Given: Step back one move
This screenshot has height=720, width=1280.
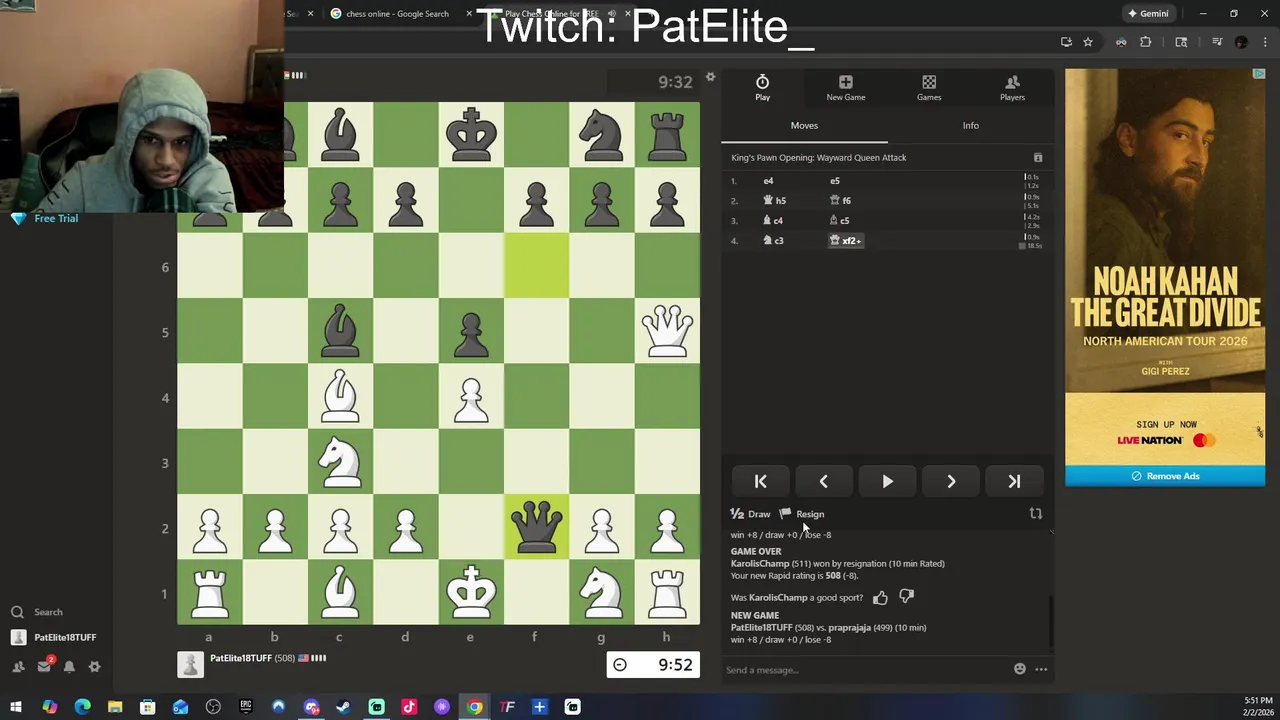Looking at the screenshot, I should pos(823,482).
